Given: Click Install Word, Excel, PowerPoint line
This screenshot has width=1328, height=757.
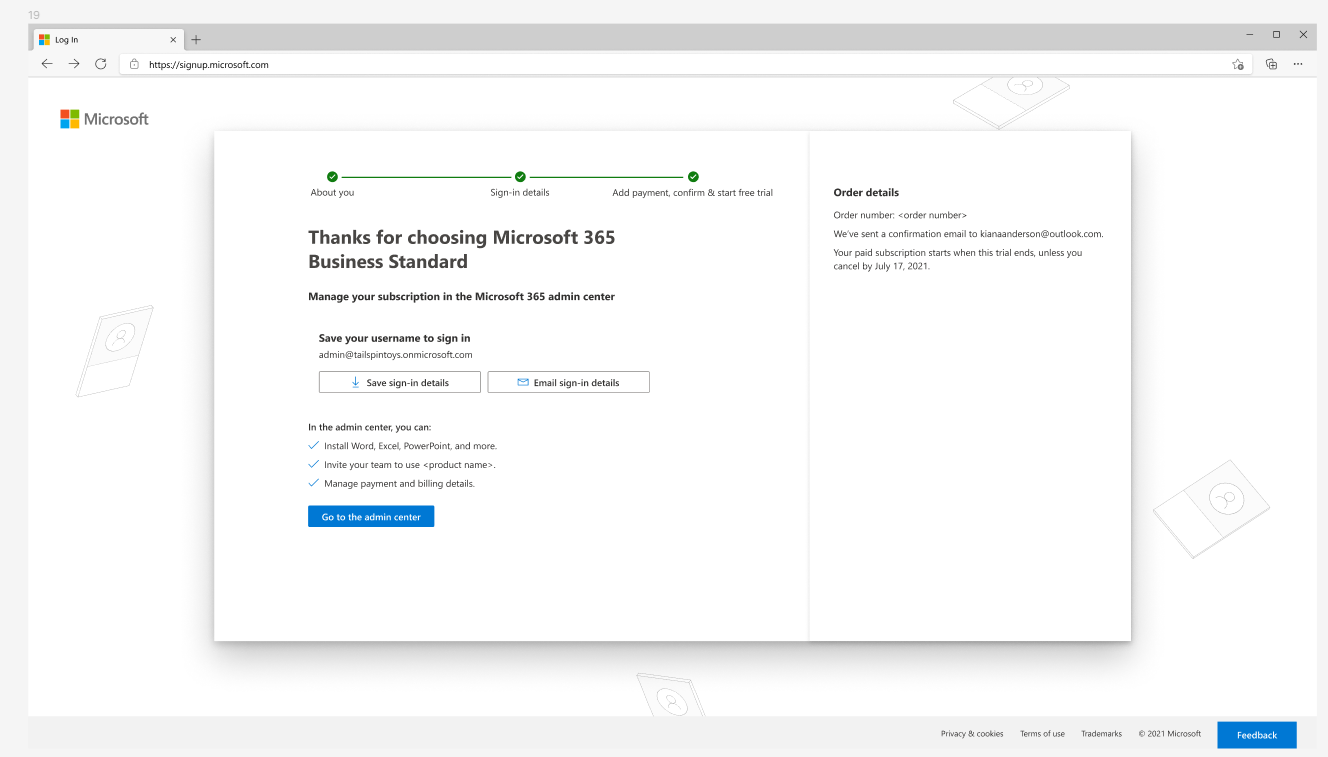Looking at the screenshot, I should point(410,446).
